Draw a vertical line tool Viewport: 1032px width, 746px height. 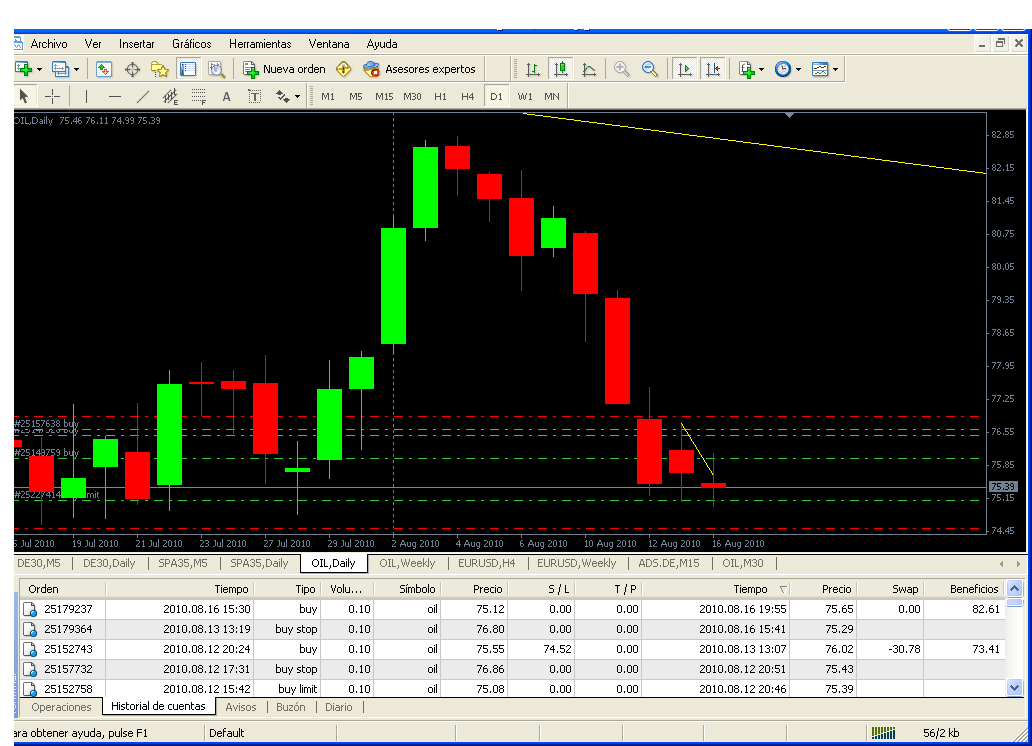coord(87,96)
